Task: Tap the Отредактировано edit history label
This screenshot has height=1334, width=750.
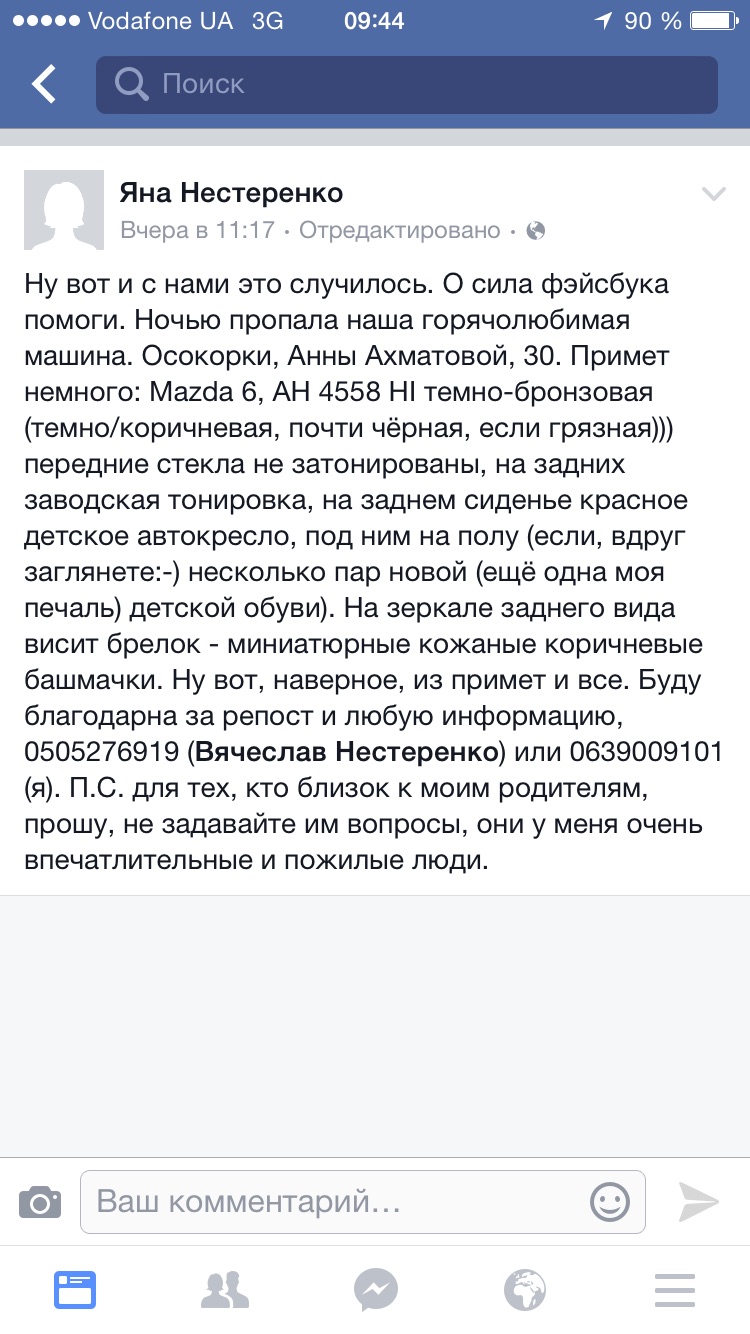Action: pos(400,231)
